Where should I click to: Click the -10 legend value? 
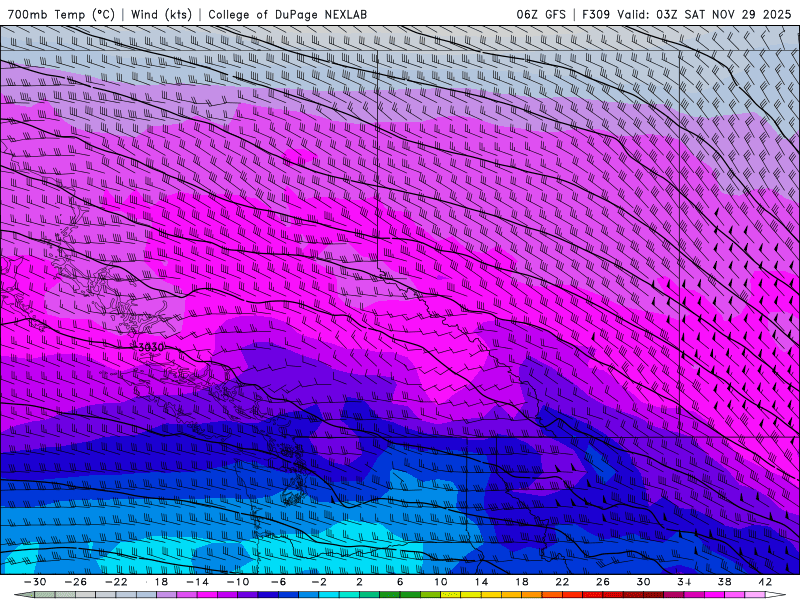pyautogui.click(x=238, y=582)
